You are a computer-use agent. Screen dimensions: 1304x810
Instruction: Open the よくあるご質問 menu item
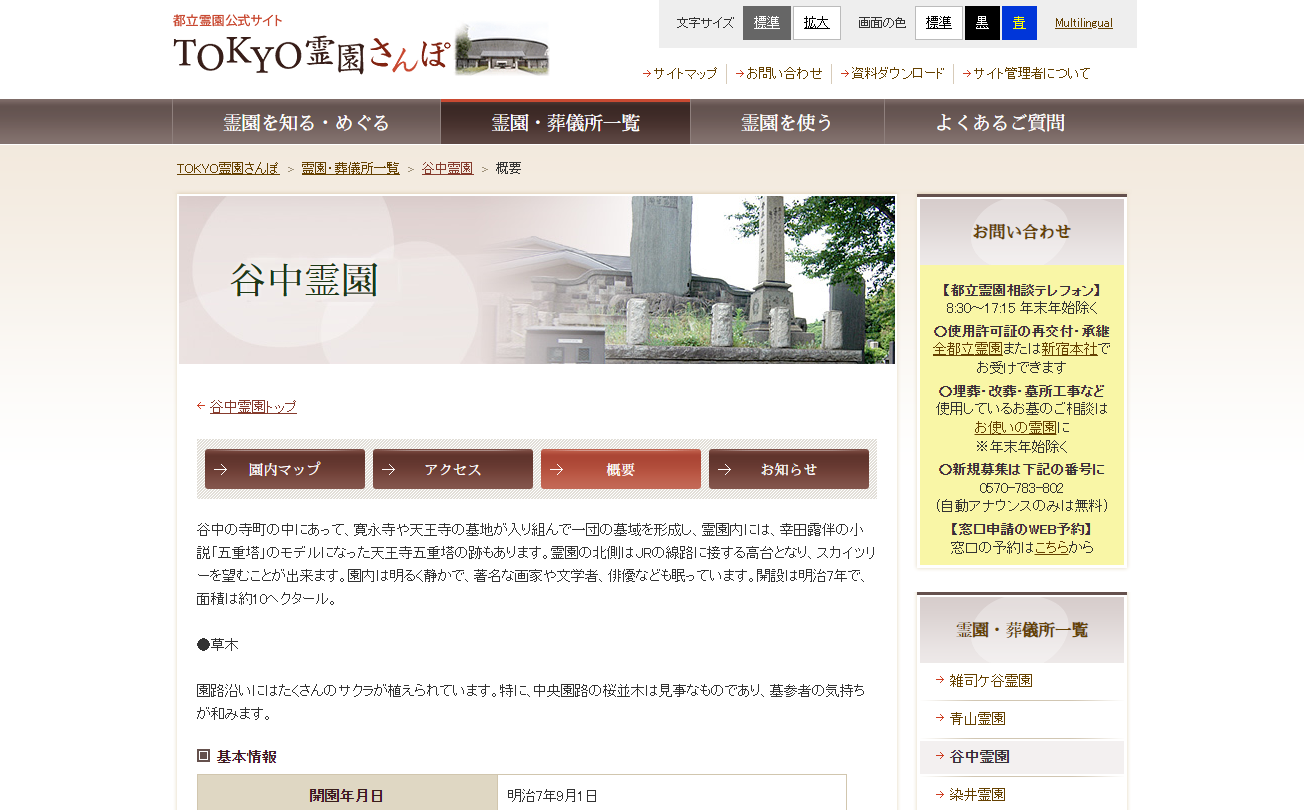pos(1000,123)
